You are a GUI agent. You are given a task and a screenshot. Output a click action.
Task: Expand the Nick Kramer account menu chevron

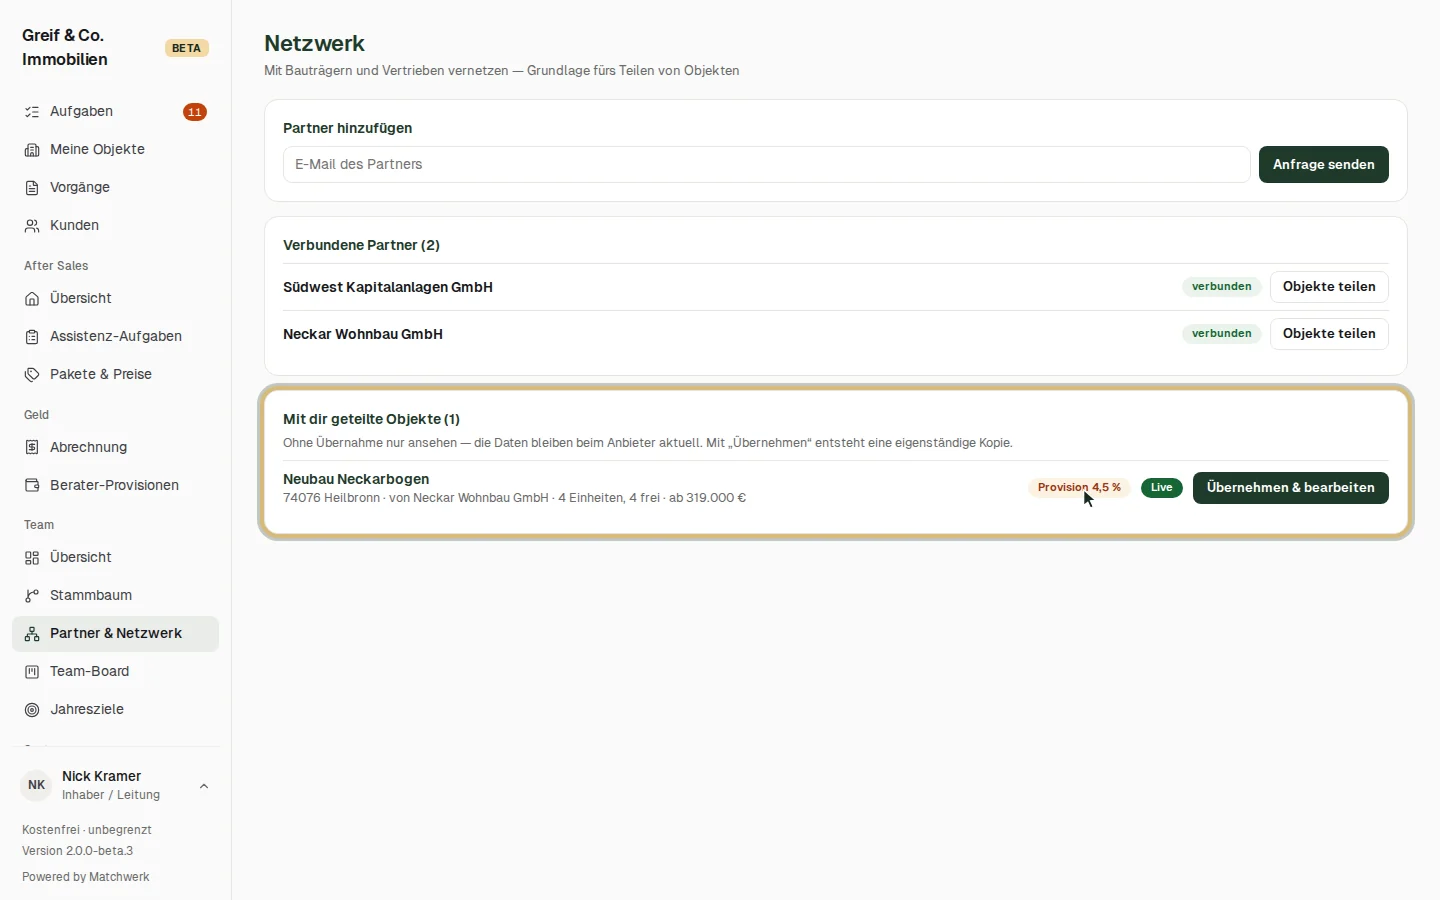(204, 786)
